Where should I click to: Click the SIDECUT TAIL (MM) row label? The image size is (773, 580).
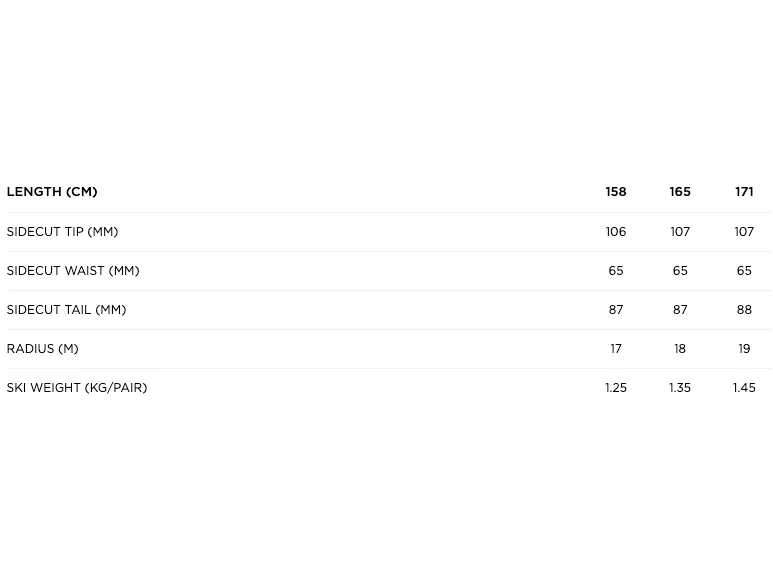[x=67, y=309]
